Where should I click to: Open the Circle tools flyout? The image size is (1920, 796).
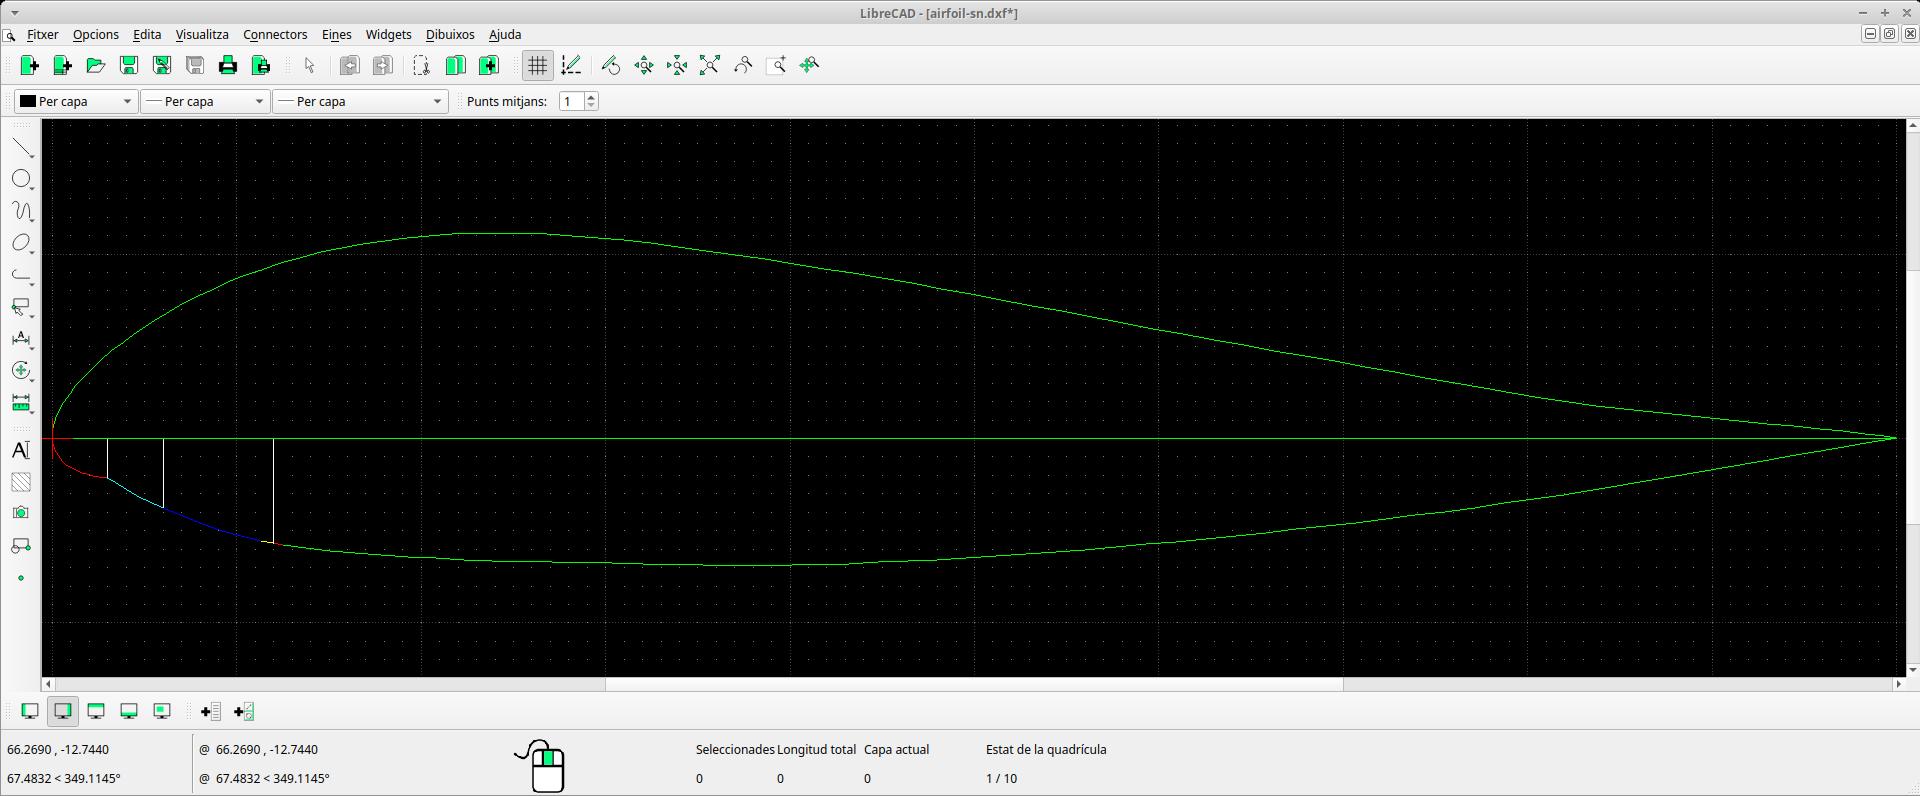[22, 180]
